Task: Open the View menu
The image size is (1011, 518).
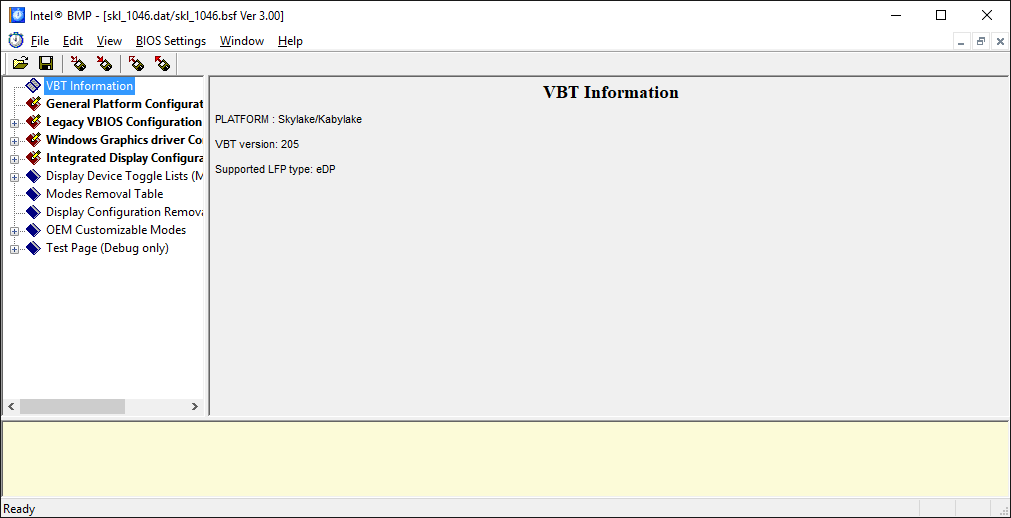Action: pos(109,41)
